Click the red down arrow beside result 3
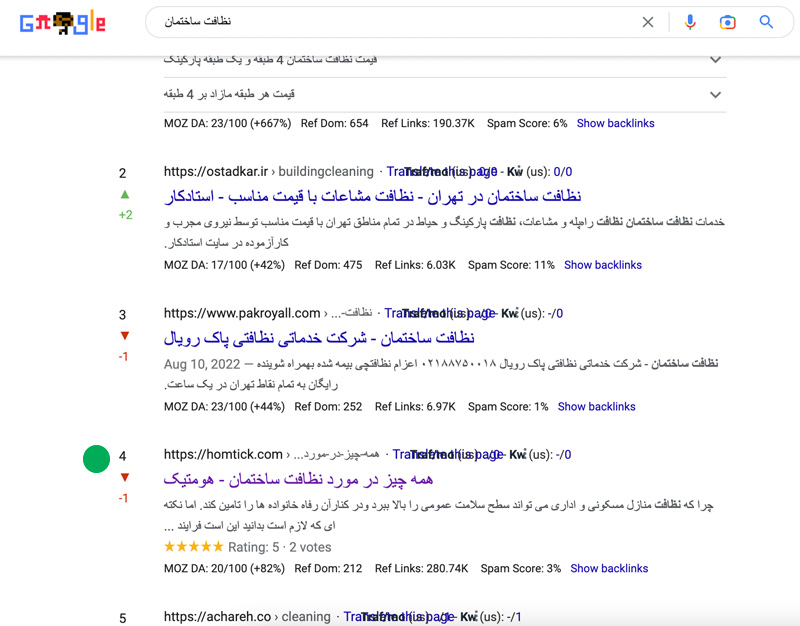 coord(124,336)
